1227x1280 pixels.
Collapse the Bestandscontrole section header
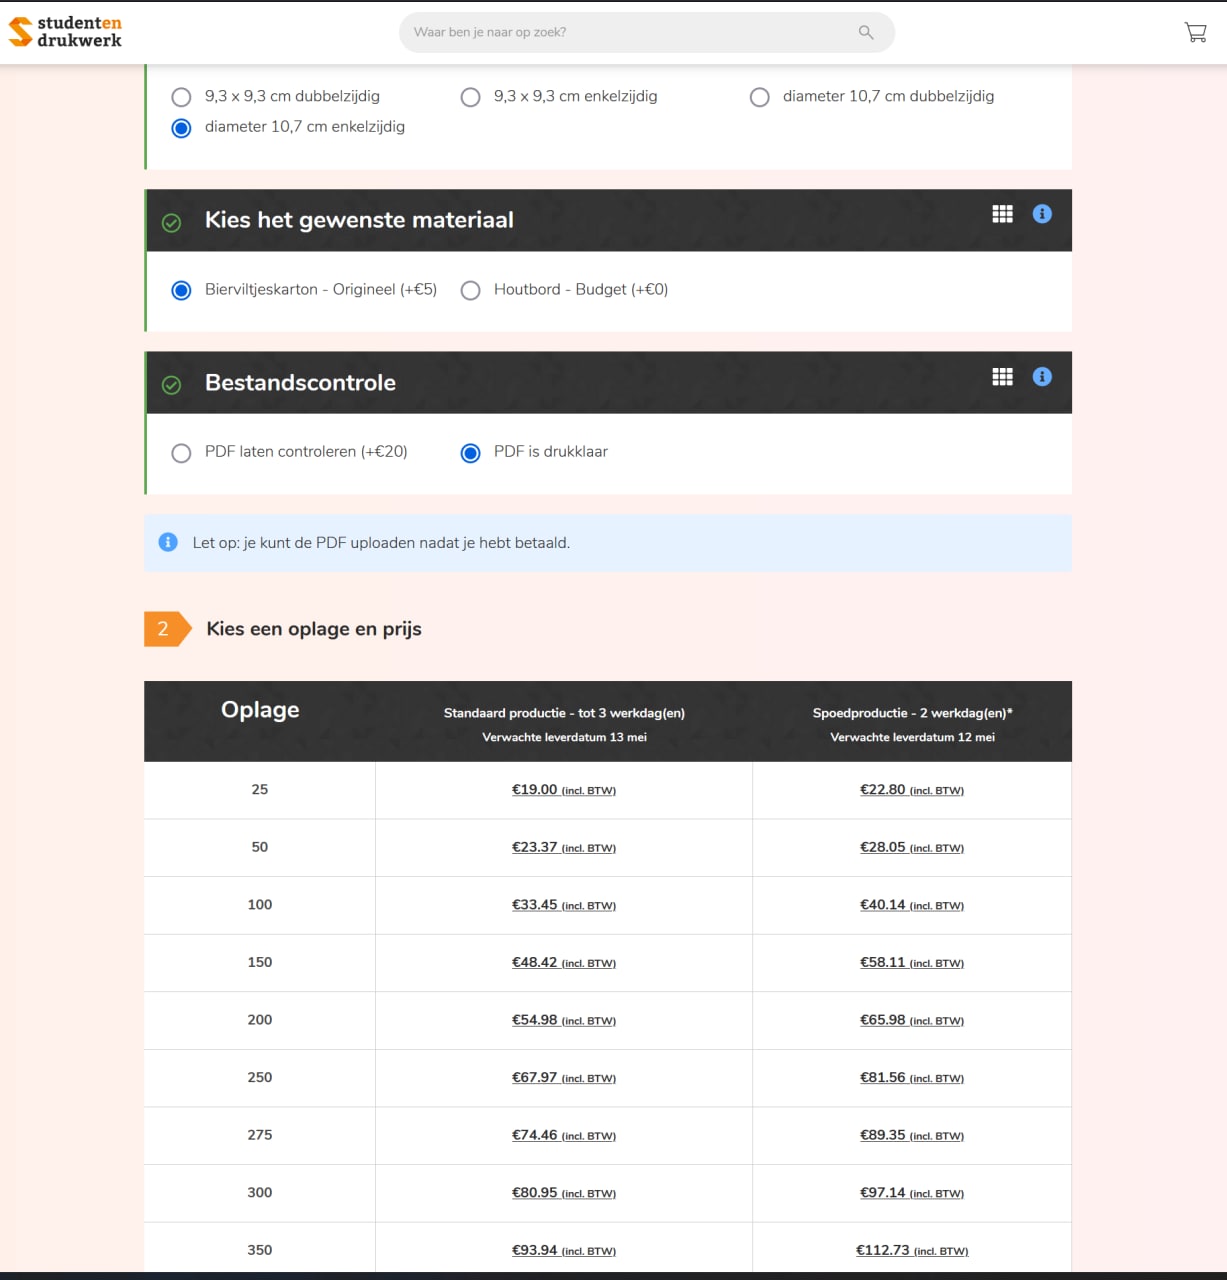(300, 383)
